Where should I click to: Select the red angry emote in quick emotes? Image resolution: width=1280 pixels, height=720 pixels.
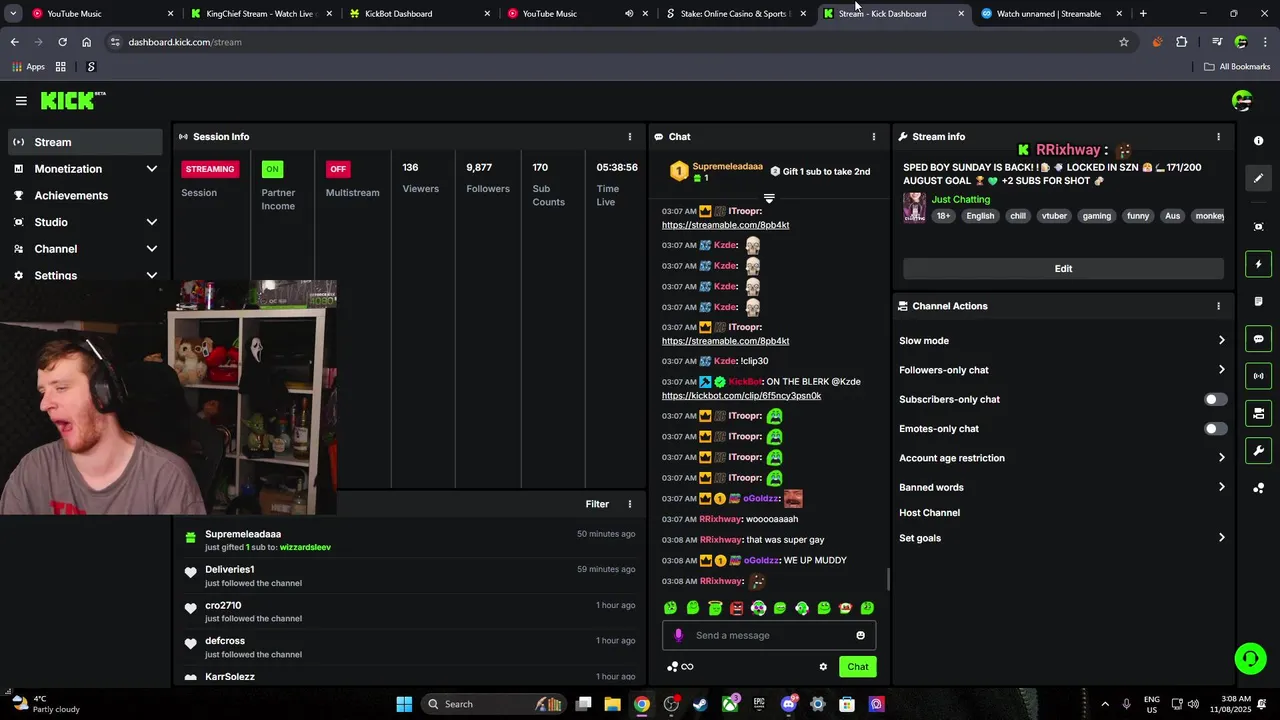pyautogui.click(x=737, y=608)
